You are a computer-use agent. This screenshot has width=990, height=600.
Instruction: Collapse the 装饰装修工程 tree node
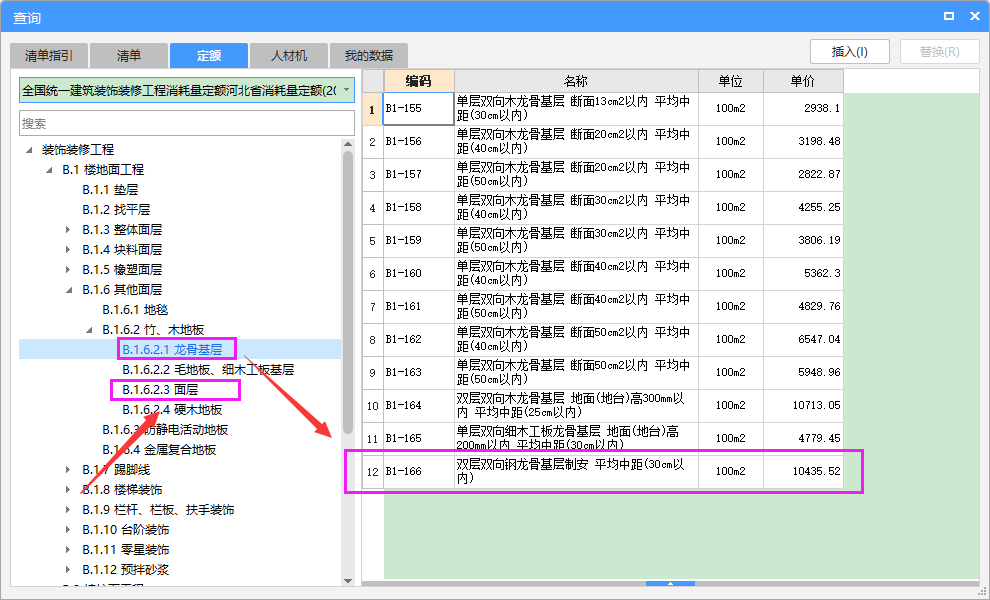tap(29, 150)
